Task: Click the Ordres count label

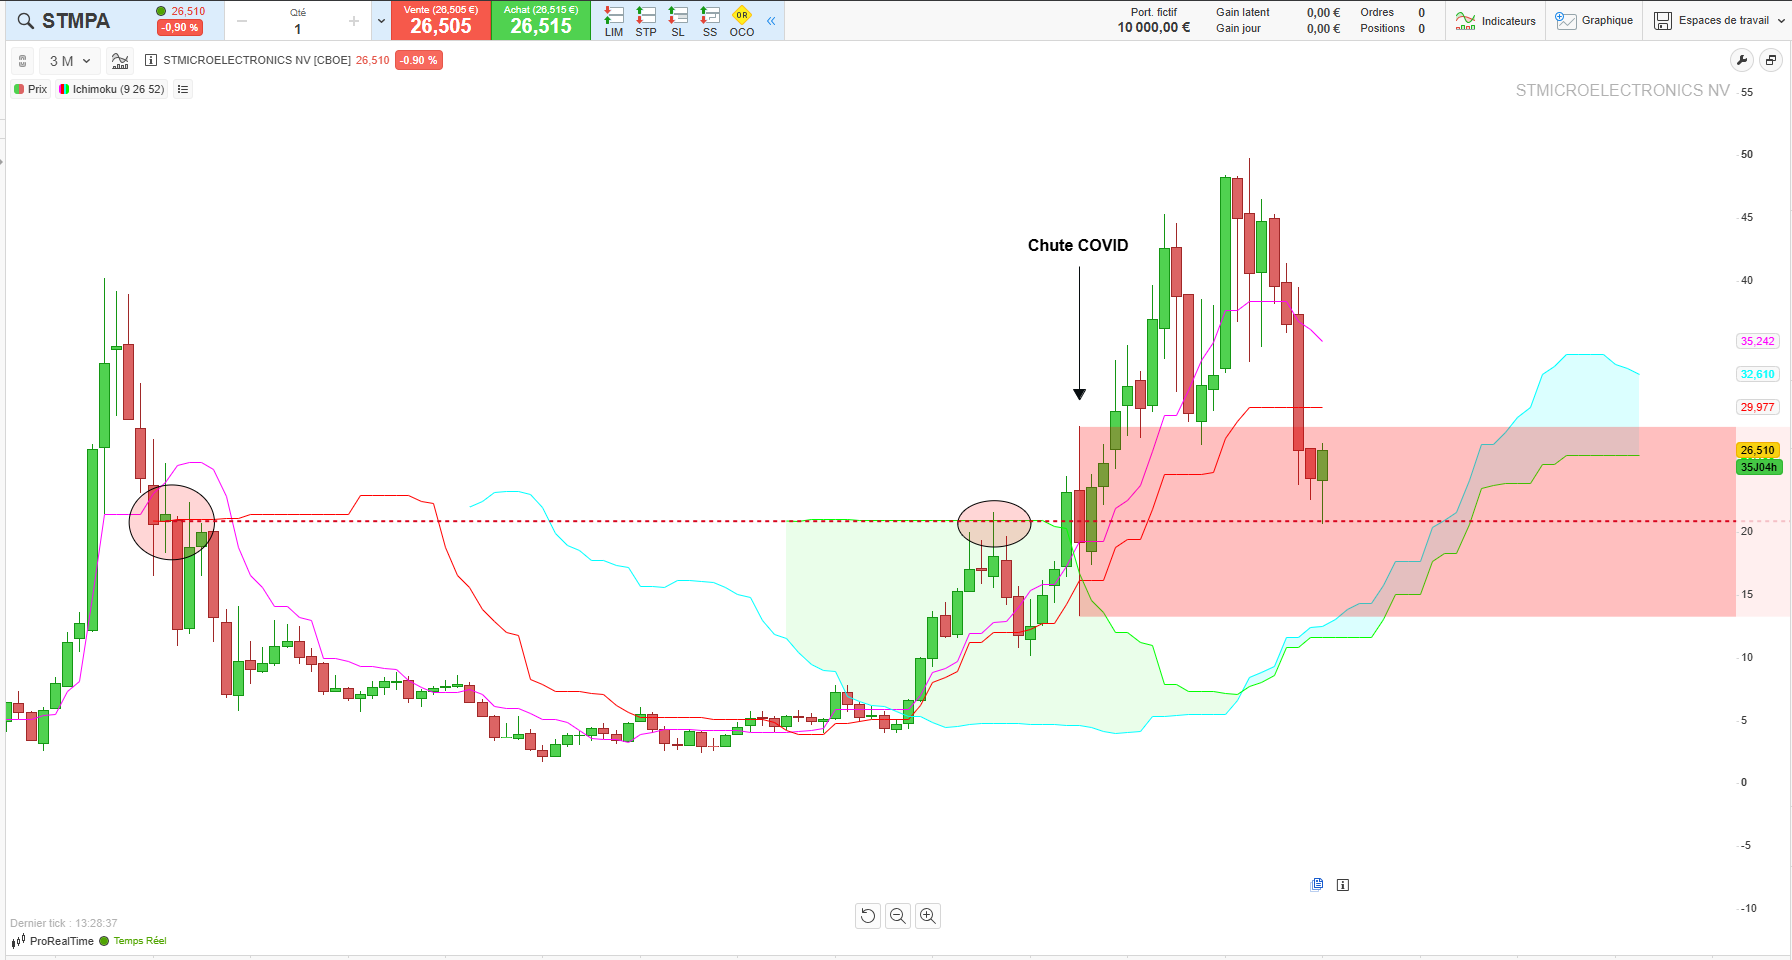Action: point(1377,13)
